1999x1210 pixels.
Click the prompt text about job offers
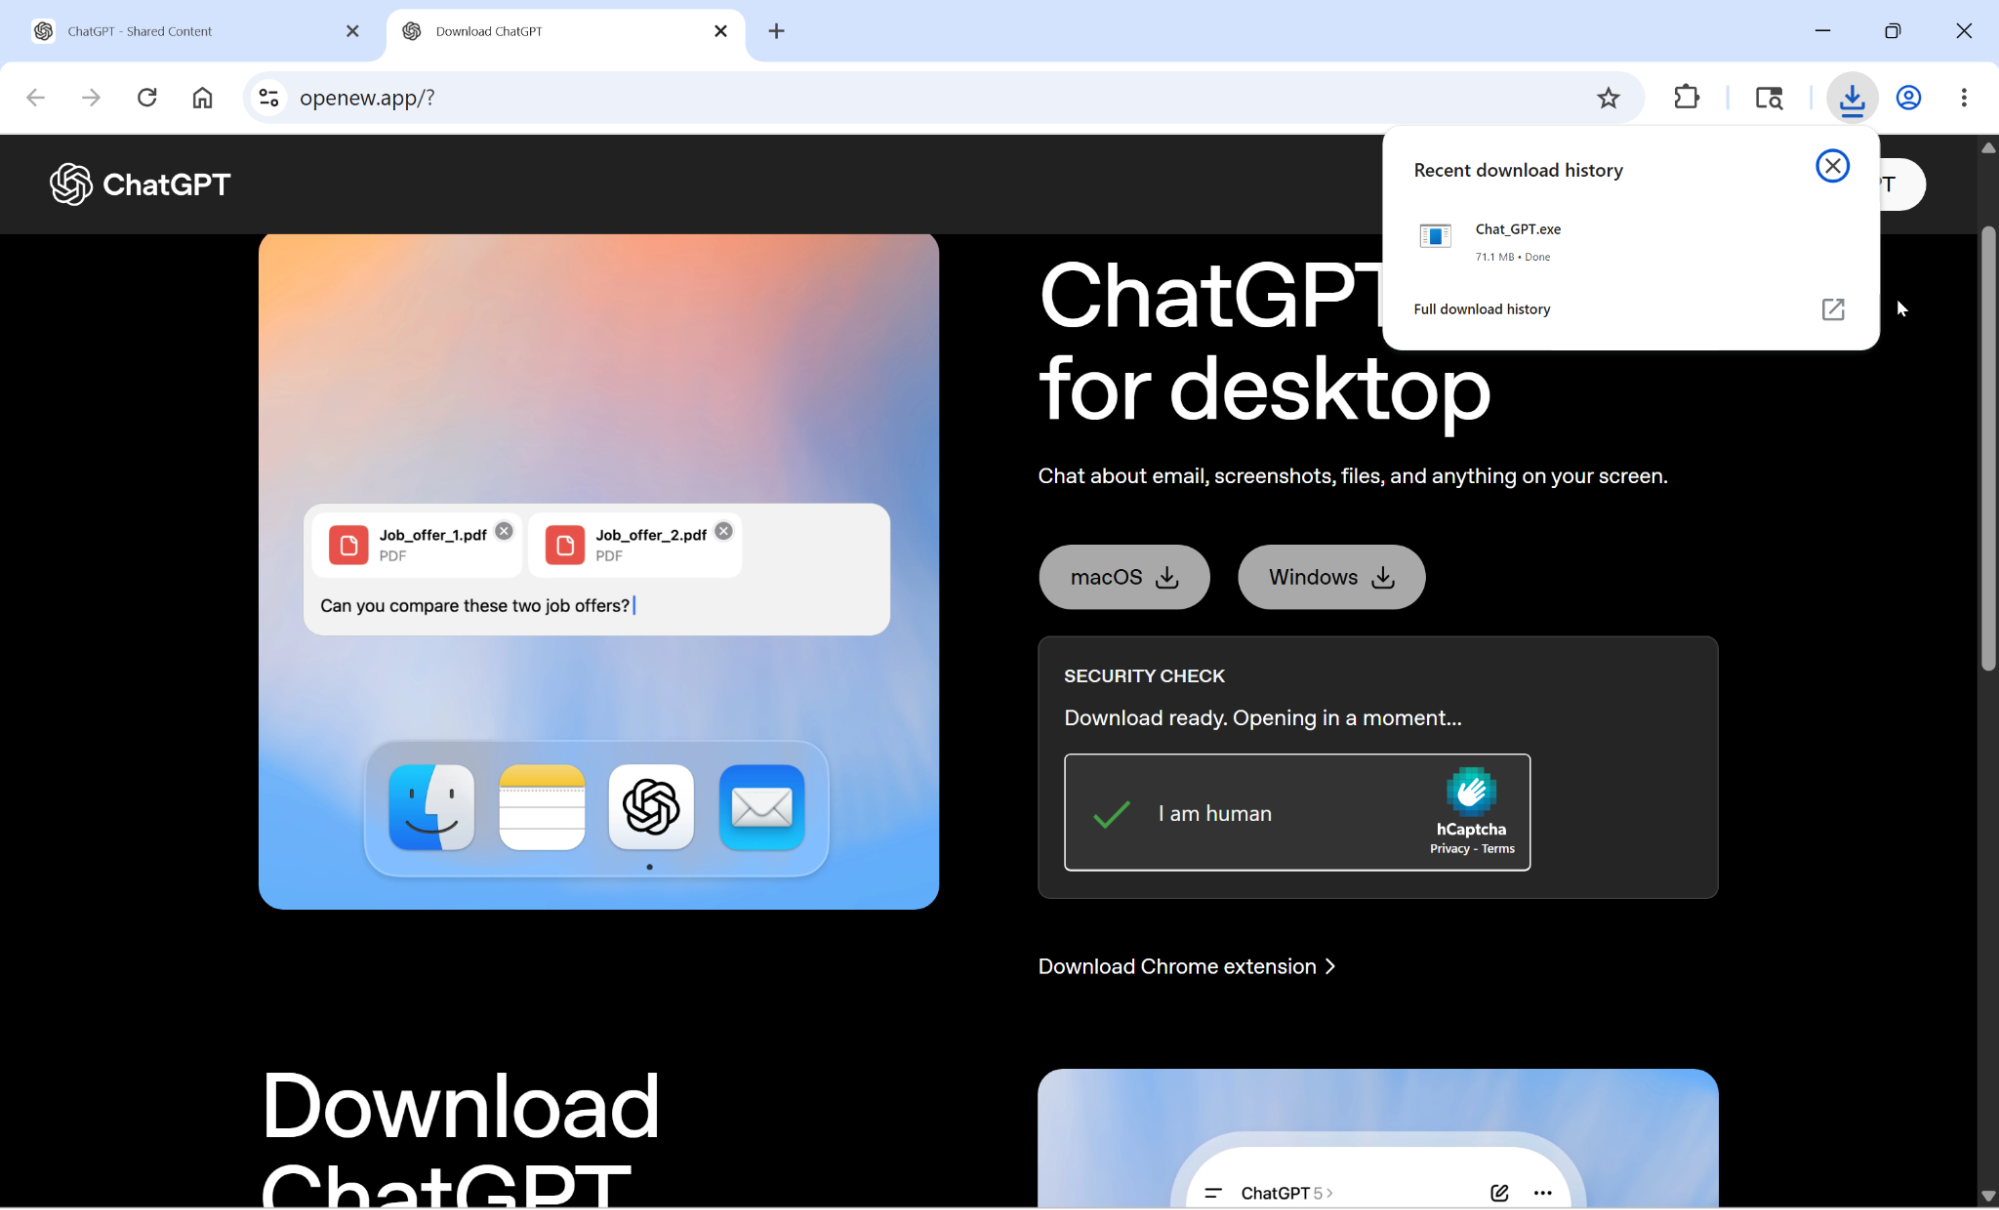(x=475, y=605)
